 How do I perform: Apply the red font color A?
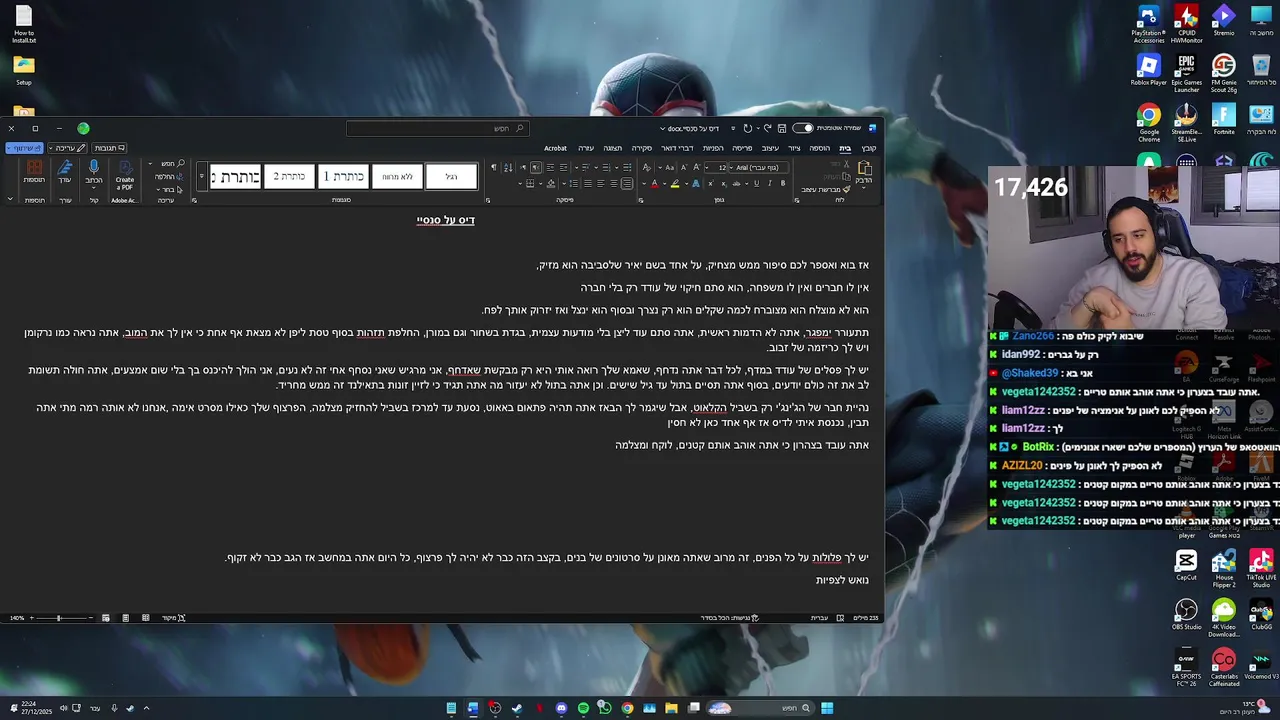(655, 184)
